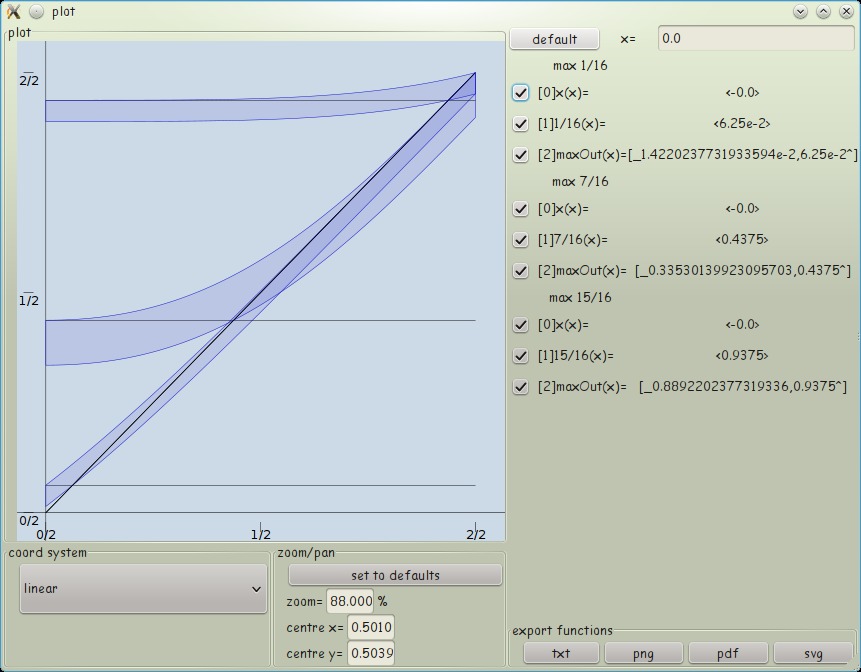Click the max 1/16 group label

[580, 66]
